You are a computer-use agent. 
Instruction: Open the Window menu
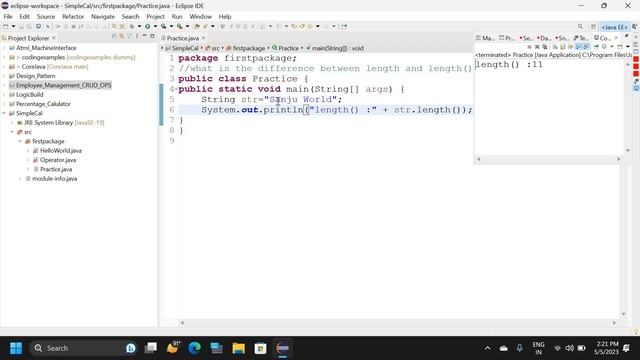click(200, 16)
